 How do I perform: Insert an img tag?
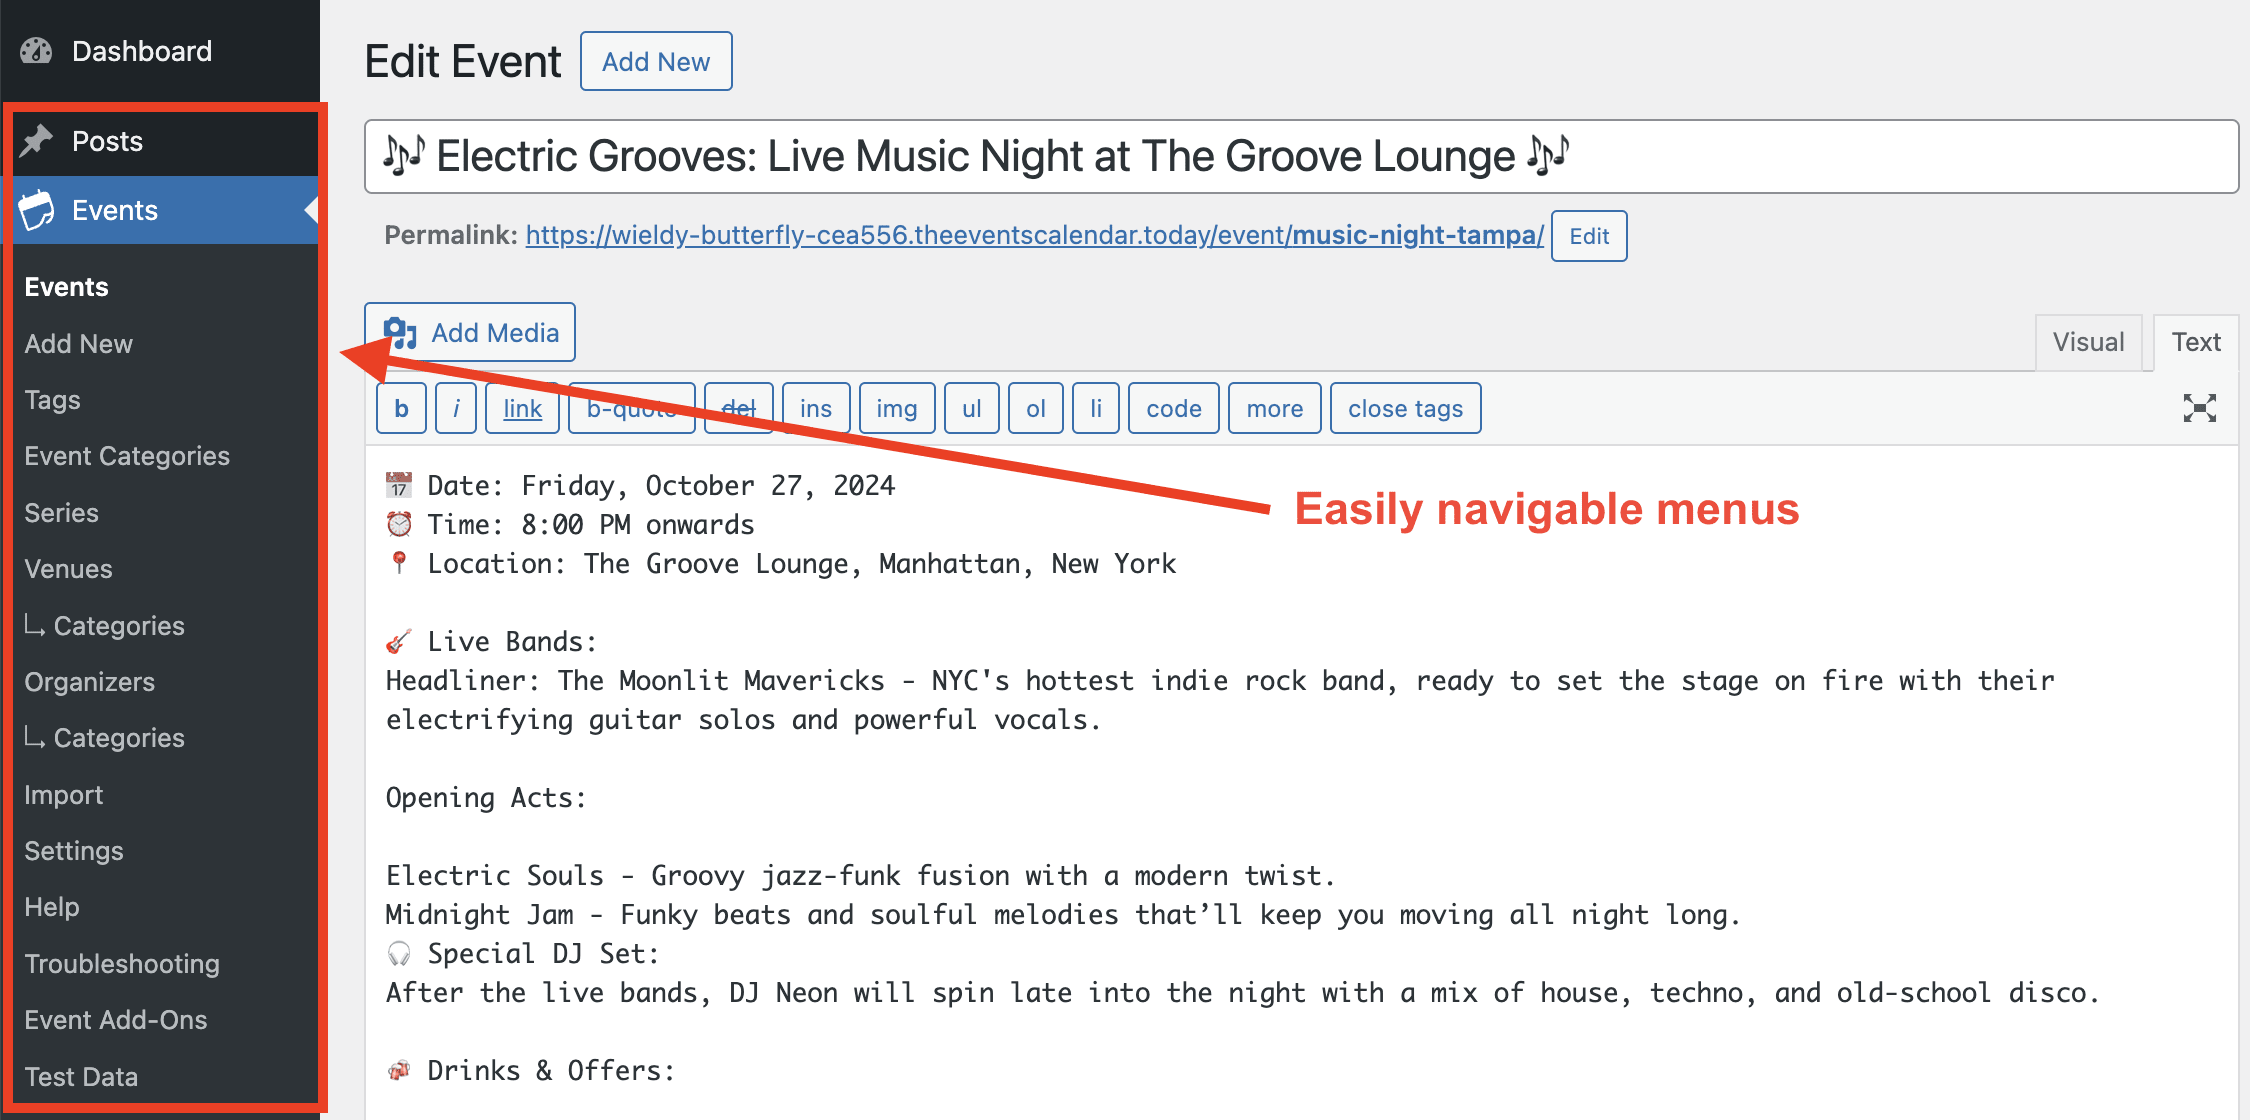click(897, 408)
